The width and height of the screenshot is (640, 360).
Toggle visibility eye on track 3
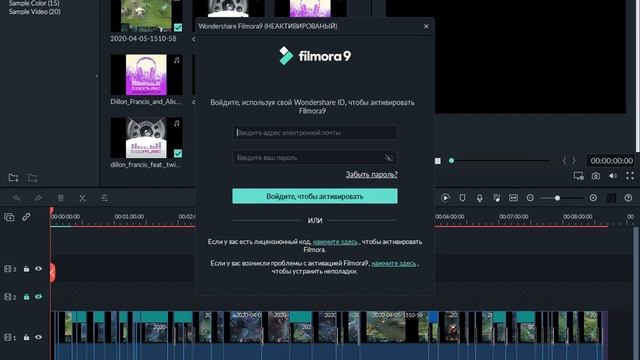38,269
